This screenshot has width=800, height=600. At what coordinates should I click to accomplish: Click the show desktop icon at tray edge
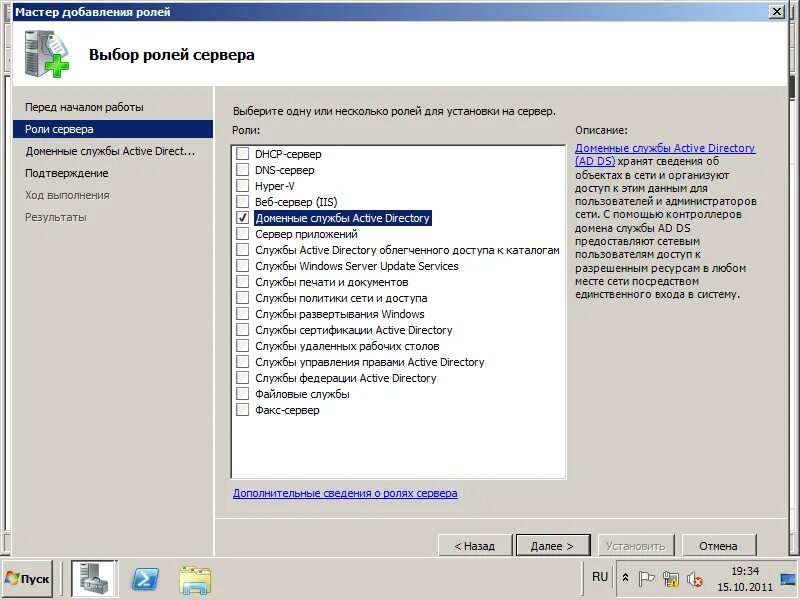[788, 580]
